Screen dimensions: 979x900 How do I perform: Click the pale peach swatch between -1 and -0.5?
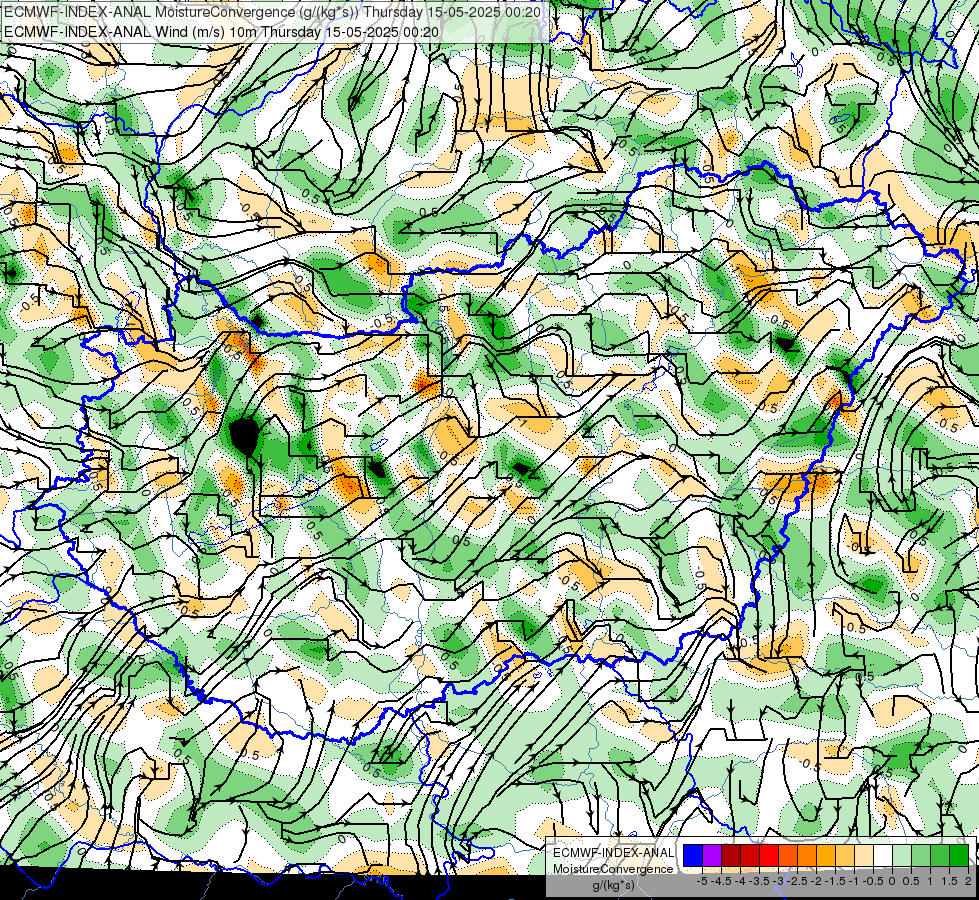tap(864, 855)
